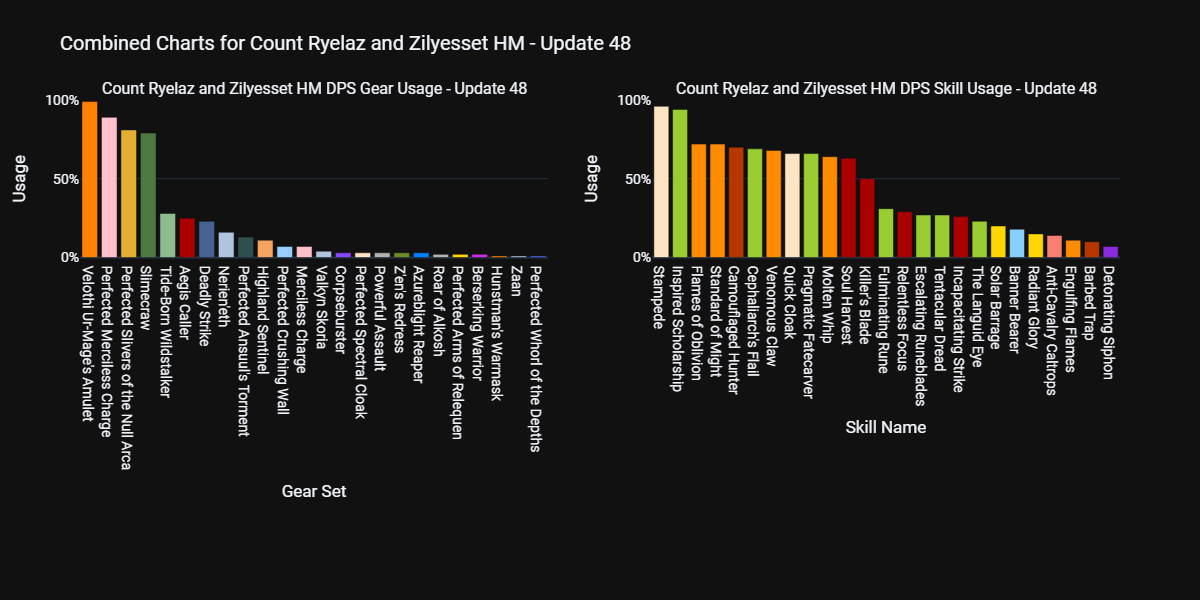
Task: Click the orange Flames of Oblivion bar
Action: pos(699,201)
